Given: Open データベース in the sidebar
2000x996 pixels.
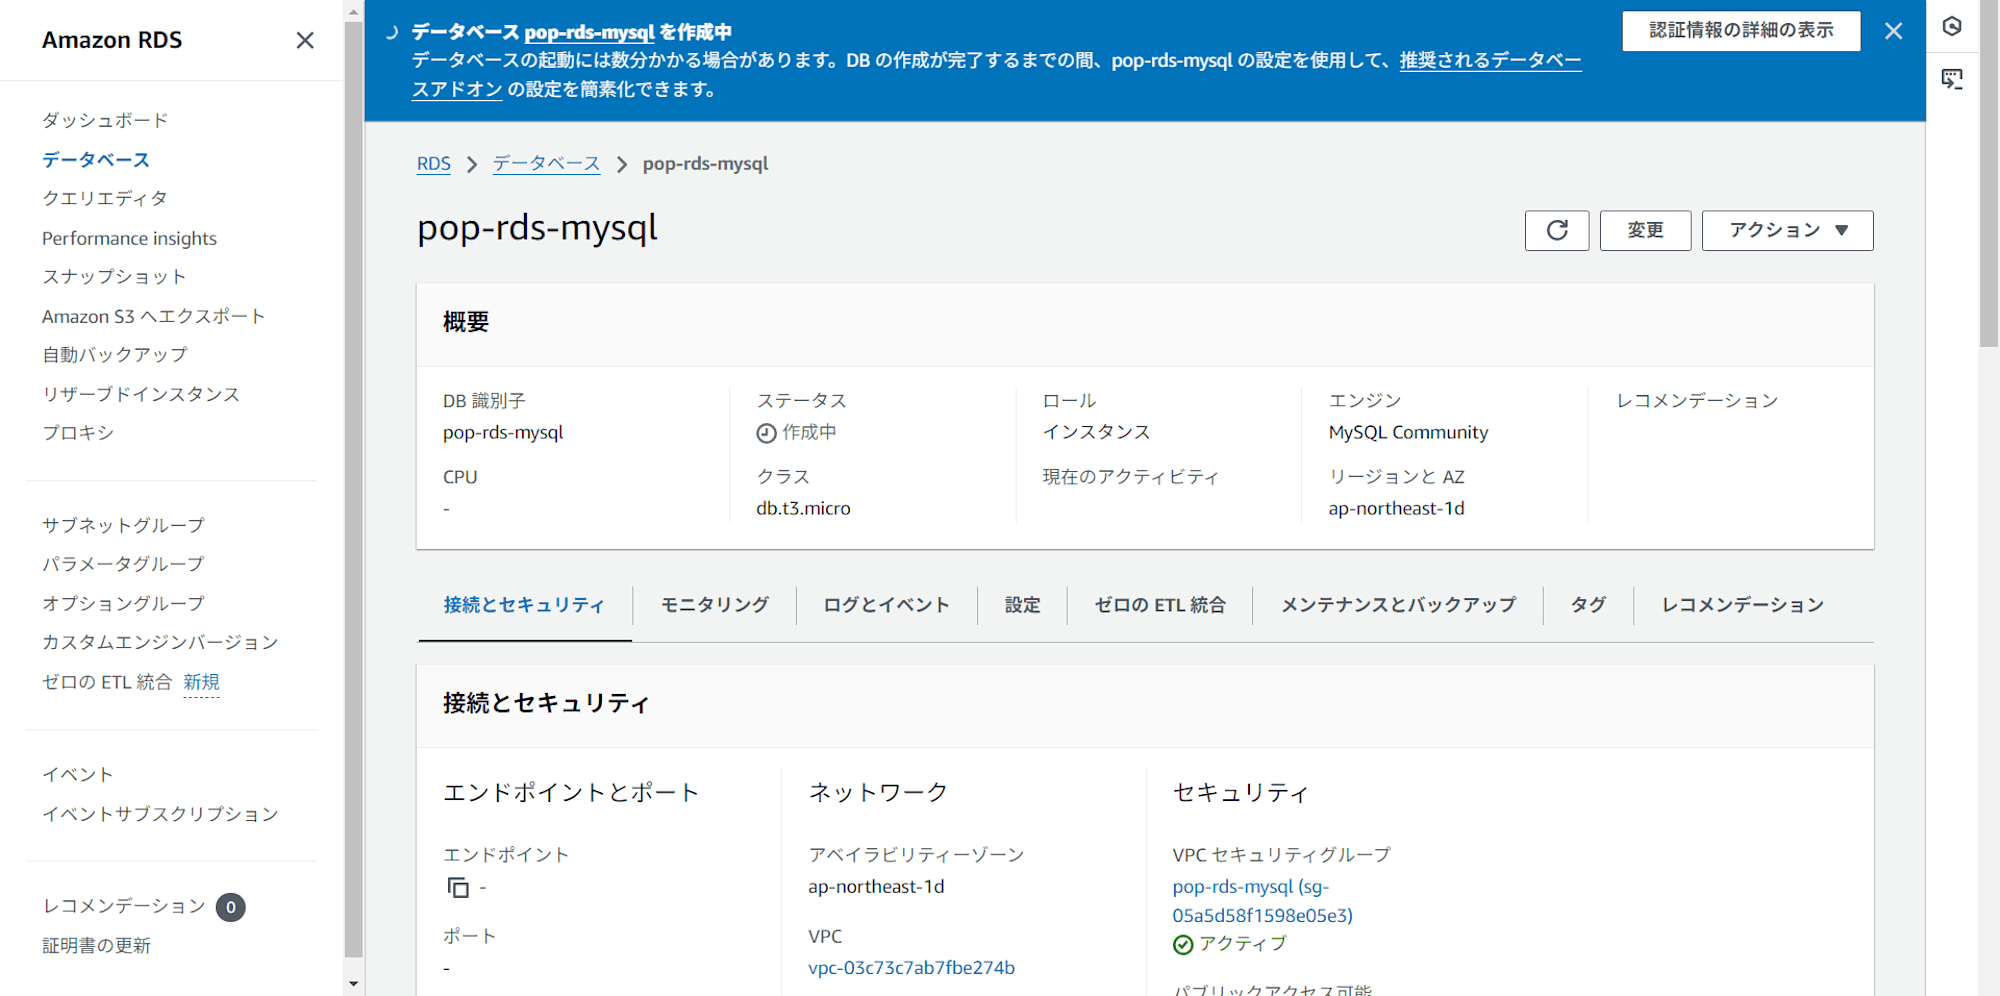Looking at the screenshot, I should pyautogui.click(x=96, y=160).
